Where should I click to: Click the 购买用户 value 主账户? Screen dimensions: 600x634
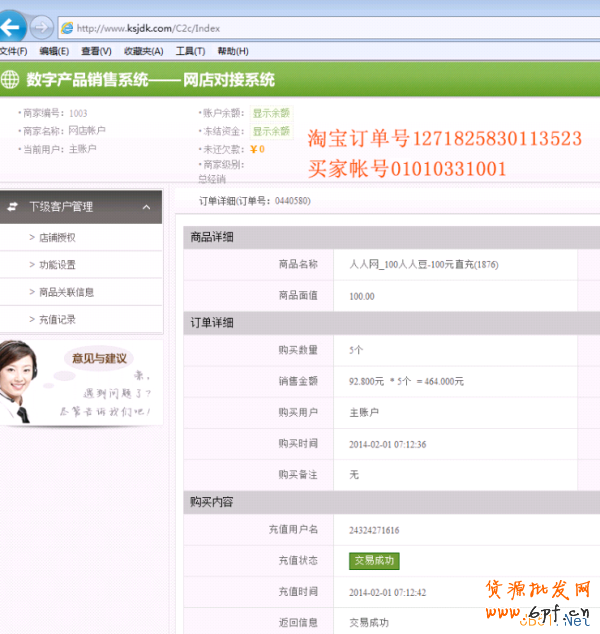[364, 412]
